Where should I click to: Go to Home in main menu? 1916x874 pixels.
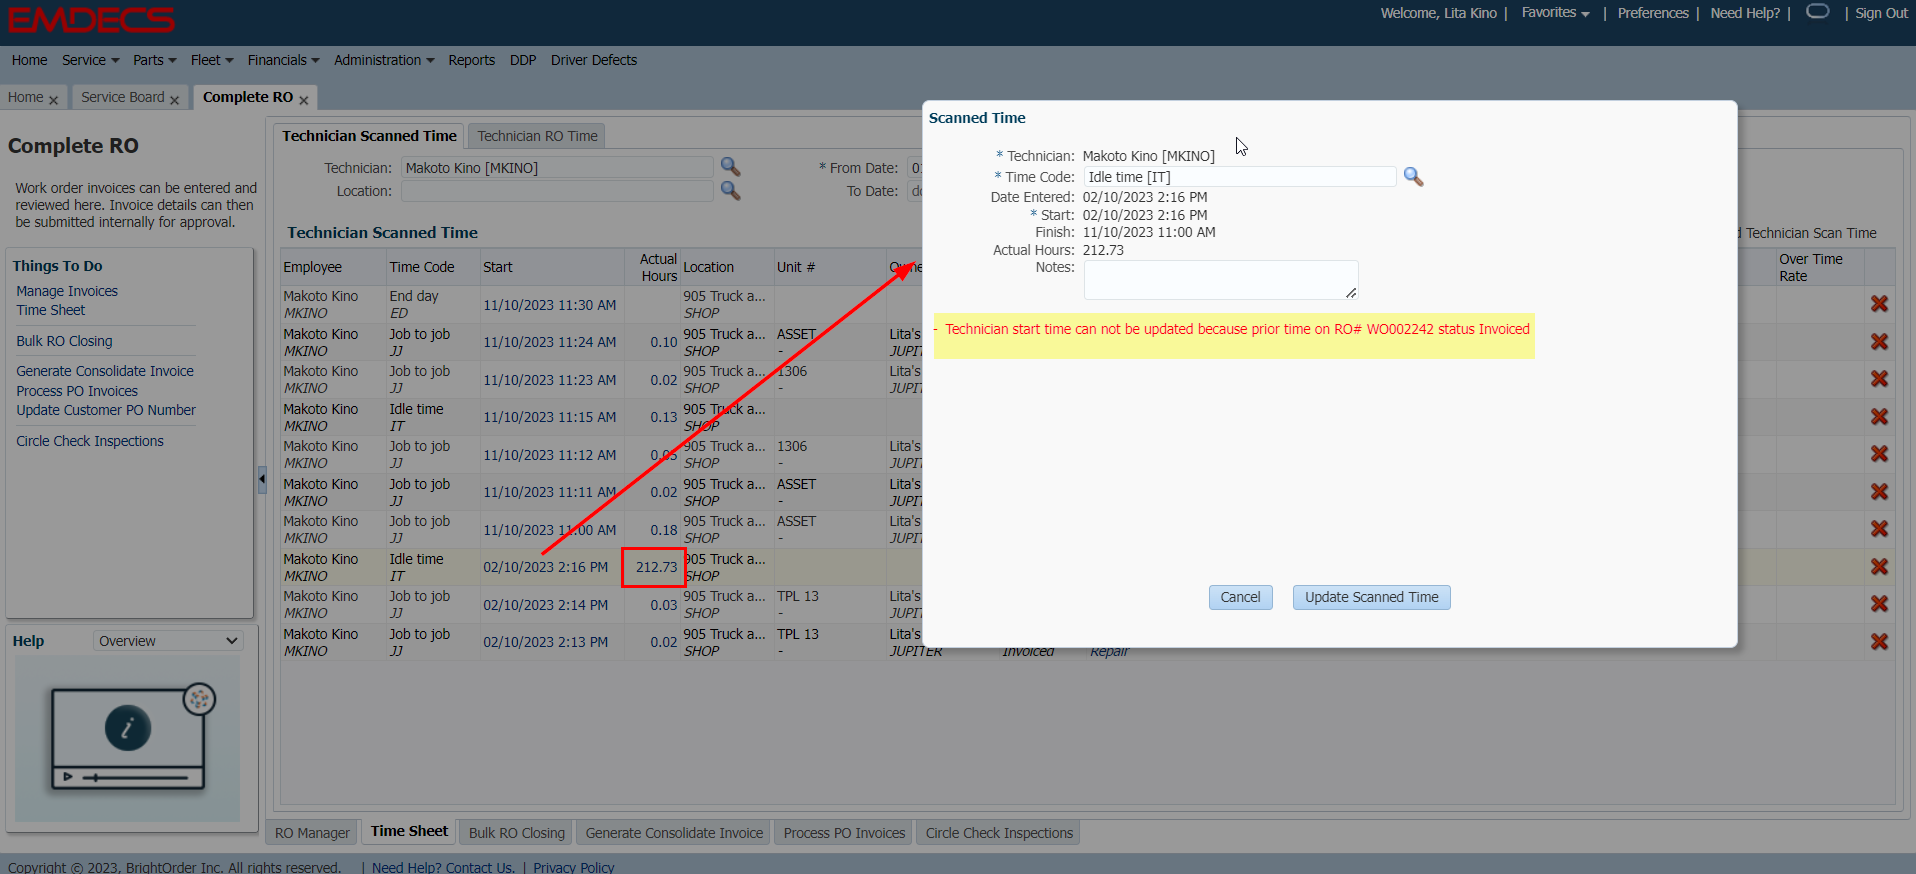[x=30, y=60]
